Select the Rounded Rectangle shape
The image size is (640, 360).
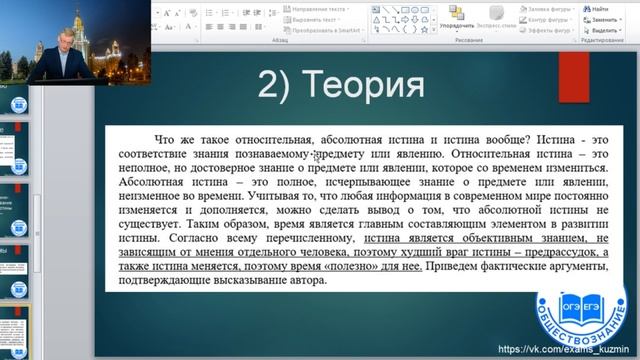(425, 10)
